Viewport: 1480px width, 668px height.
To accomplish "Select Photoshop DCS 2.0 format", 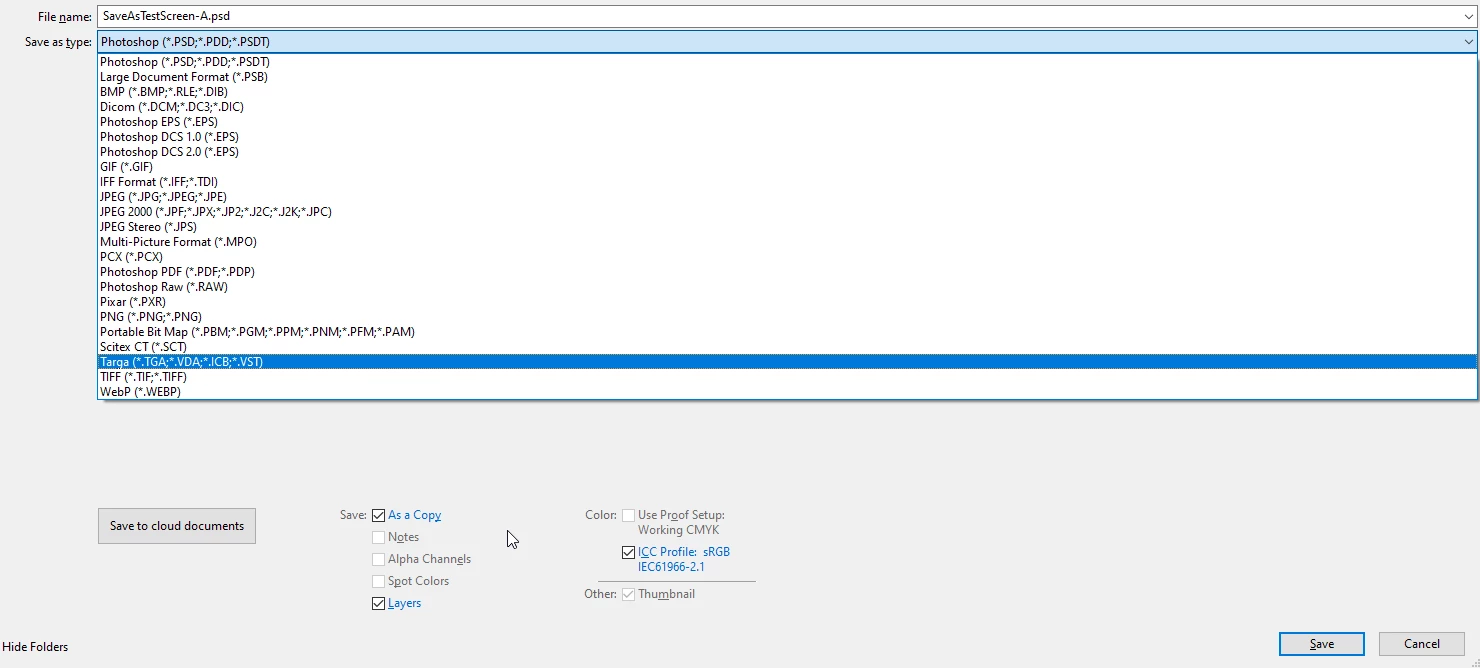I will click(787, 152).
